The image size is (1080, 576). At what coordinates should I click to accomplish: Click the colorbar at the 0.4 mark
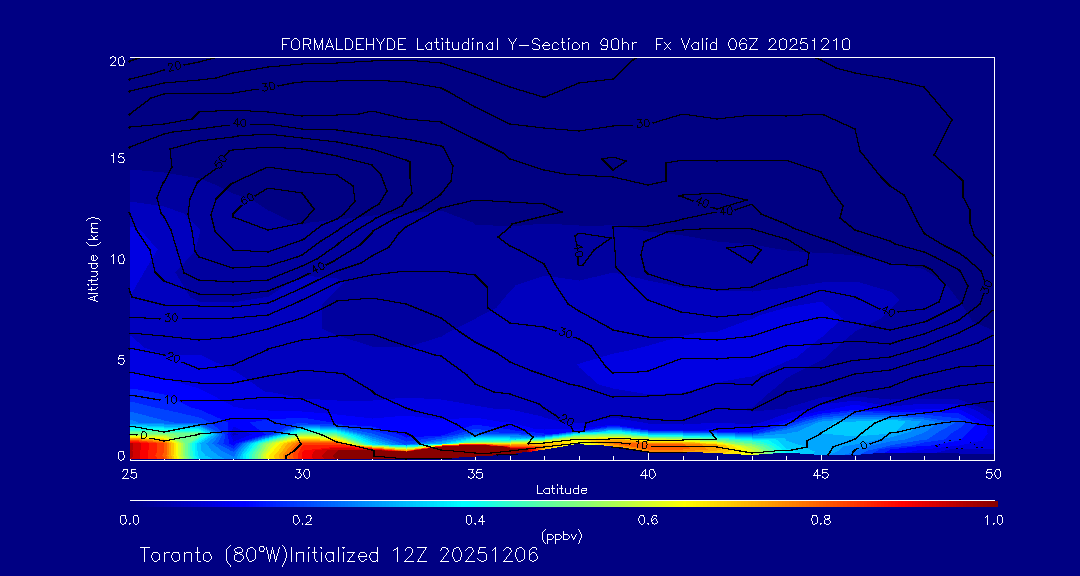[x=476, y=502]
